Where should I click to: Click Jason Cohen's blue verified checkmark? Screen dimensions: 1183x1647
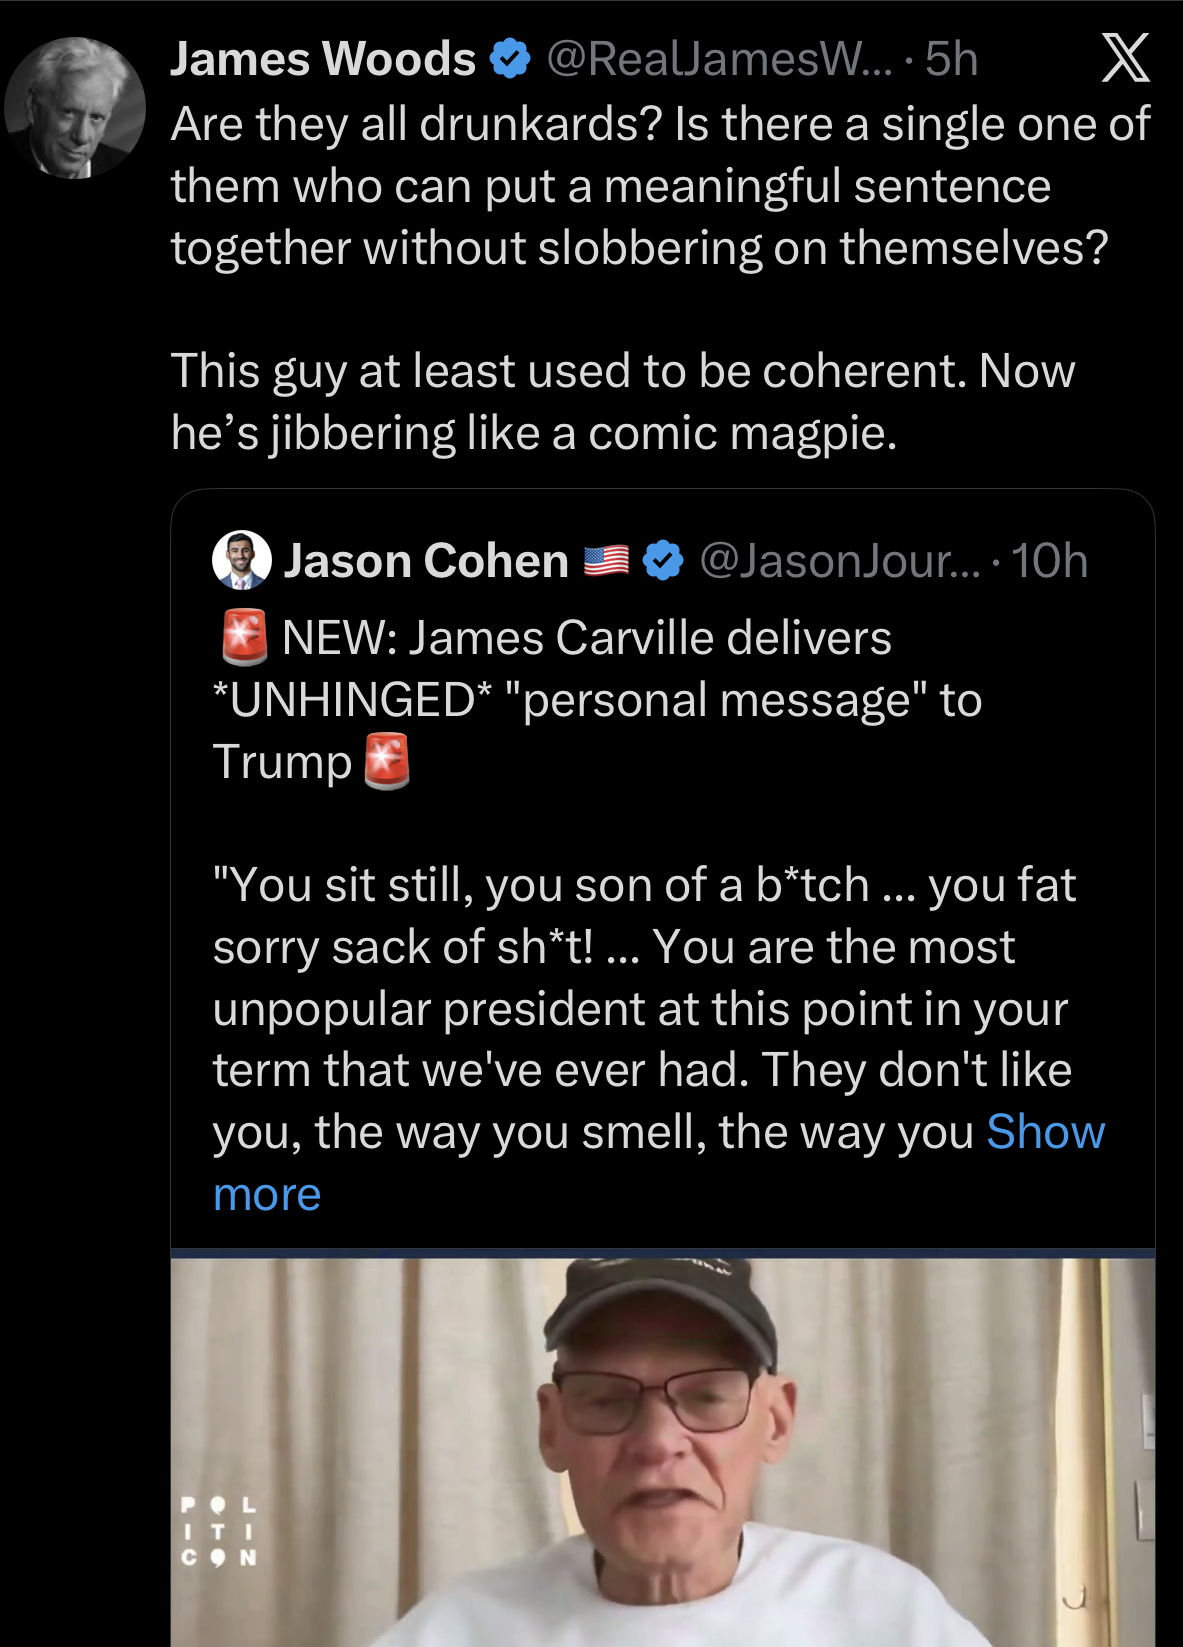(662, 561)
